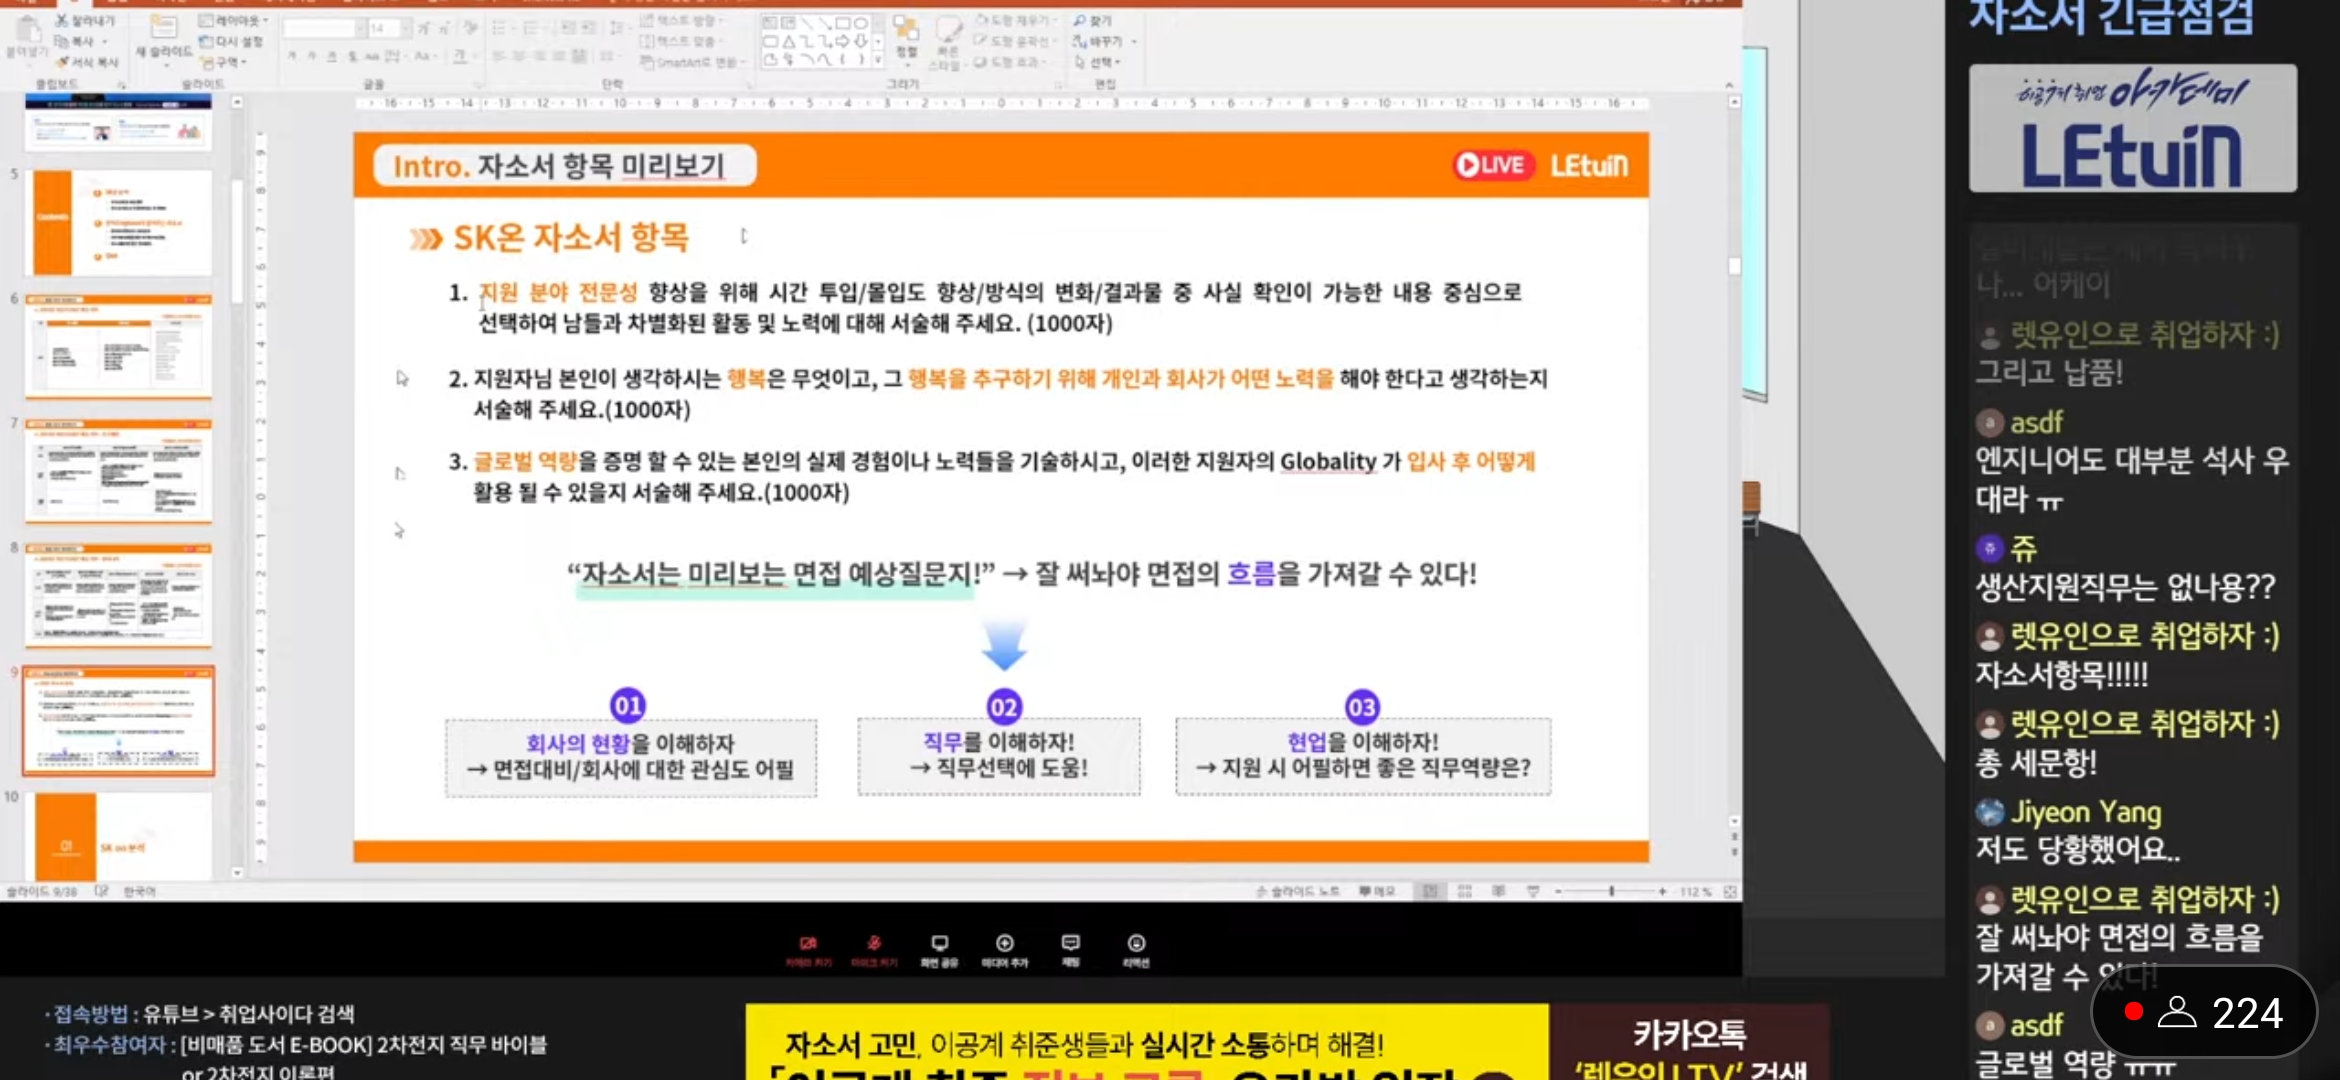Image resolution: width=2340 pixels, height=1080 pixels.
Task: Click zoom in plus button
Action: pos(1662,891)
